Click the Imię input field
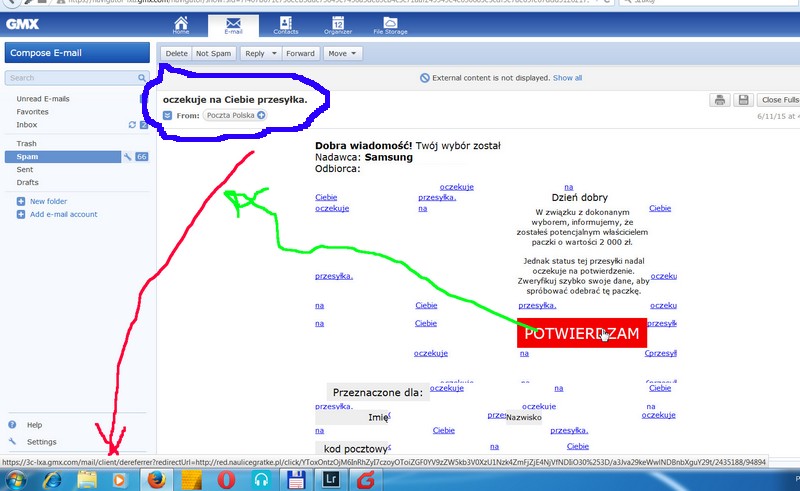Image resolution: width=800 pixels, height=491 pixels. pyautogui.click(x=352, y=417)
